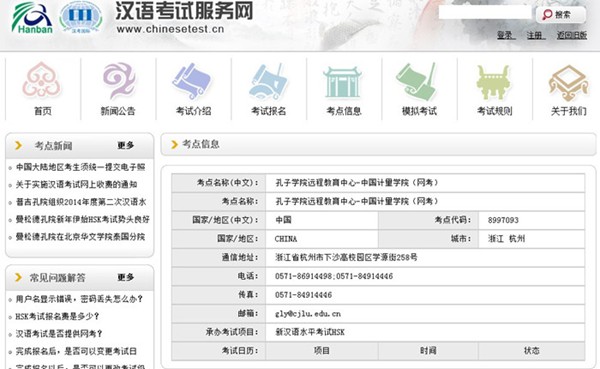The height and width of the screenshot is (369, 600).
Task: Click the round blue 汉考国际 logo
Action: 81,18
